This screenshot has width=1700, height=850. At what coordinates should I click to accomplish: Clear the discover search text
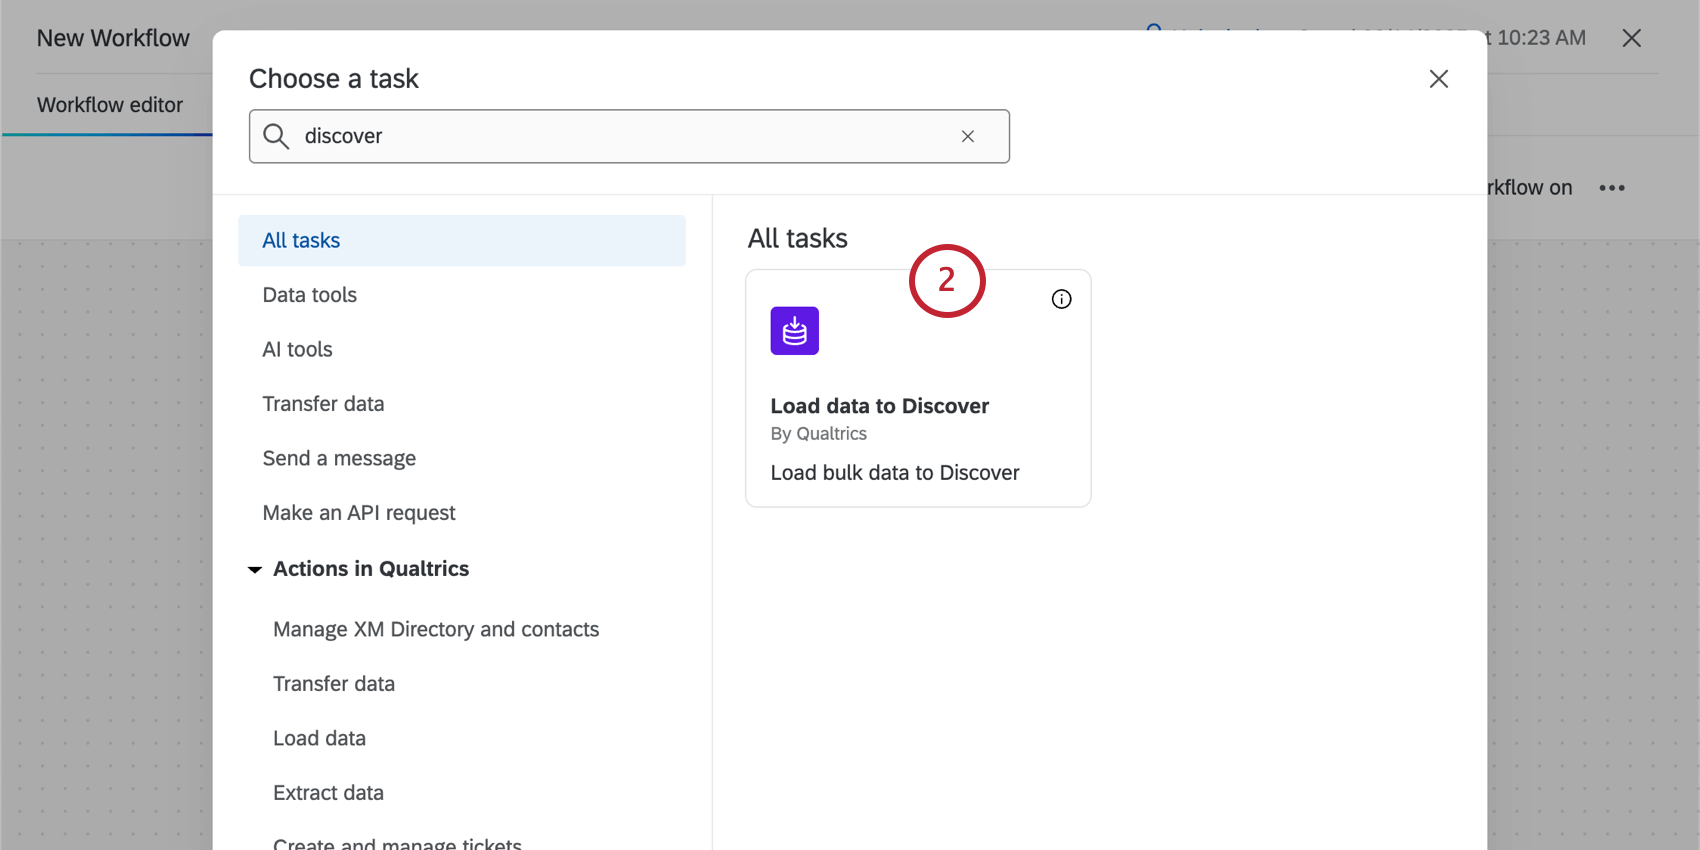(x=967, y=136)
